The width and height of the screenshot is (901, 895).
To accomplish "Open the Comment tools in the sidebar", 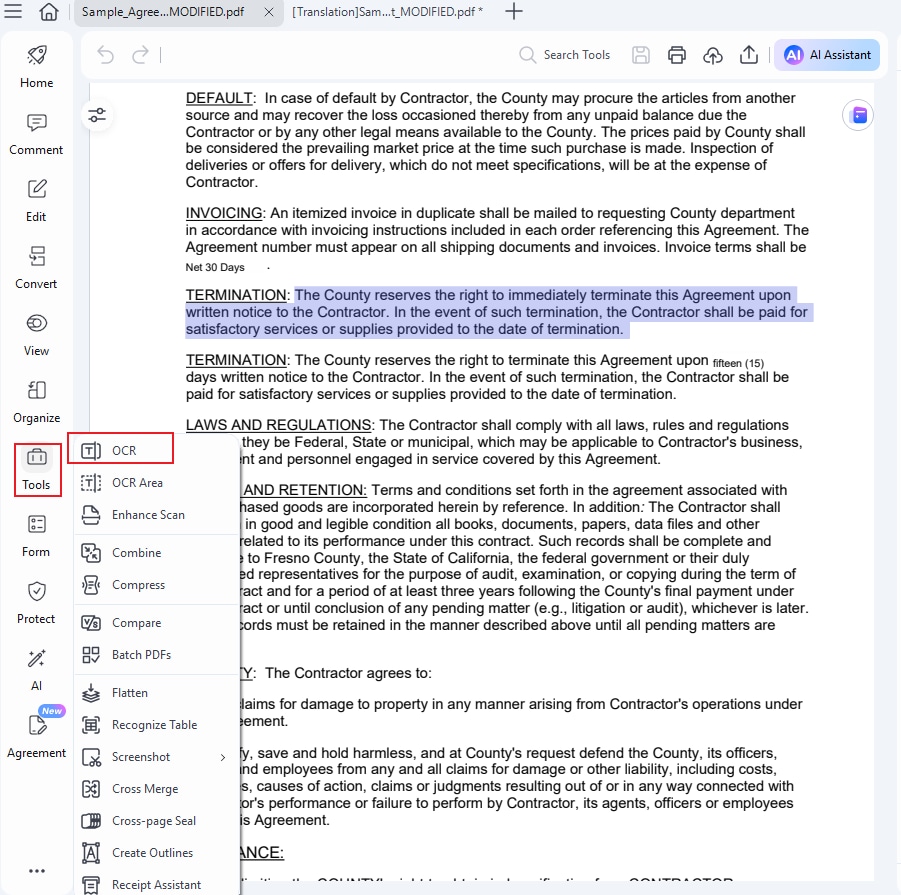I will pyautogui.click(x=36, y=134).
